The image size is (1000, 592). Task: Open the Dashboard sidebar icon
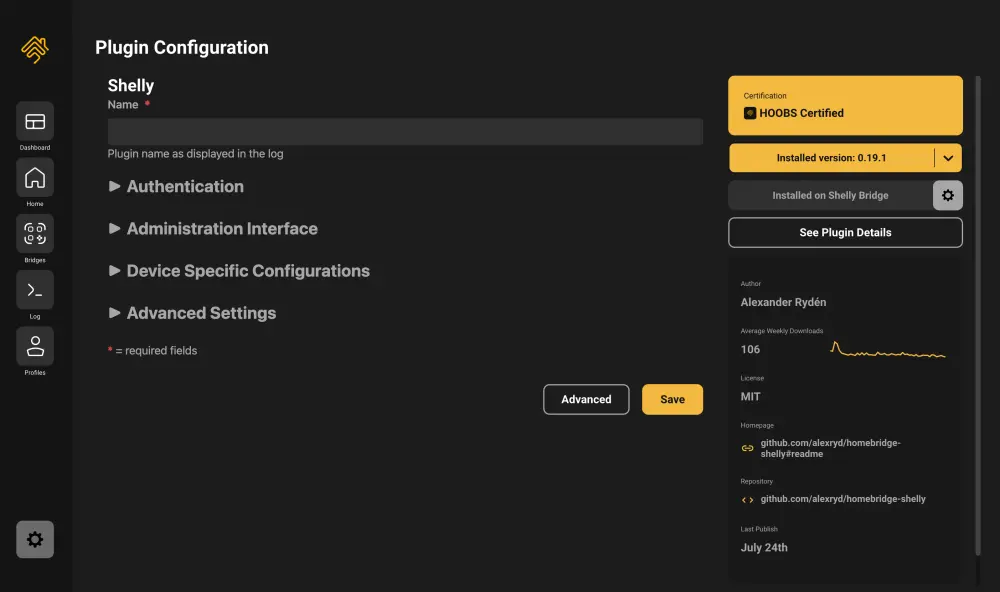[35, 121]
